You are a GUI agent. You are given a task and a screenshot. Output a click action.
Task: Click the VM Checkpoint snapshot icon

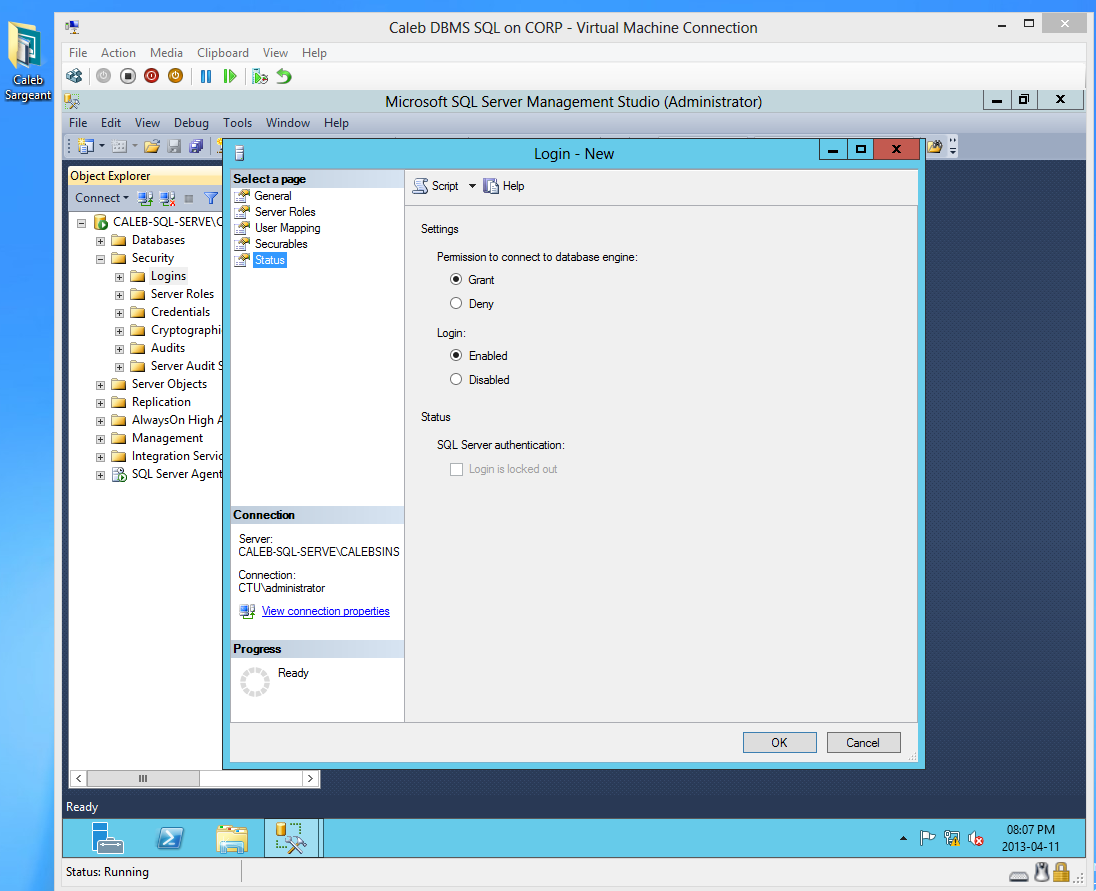(260, 76)
